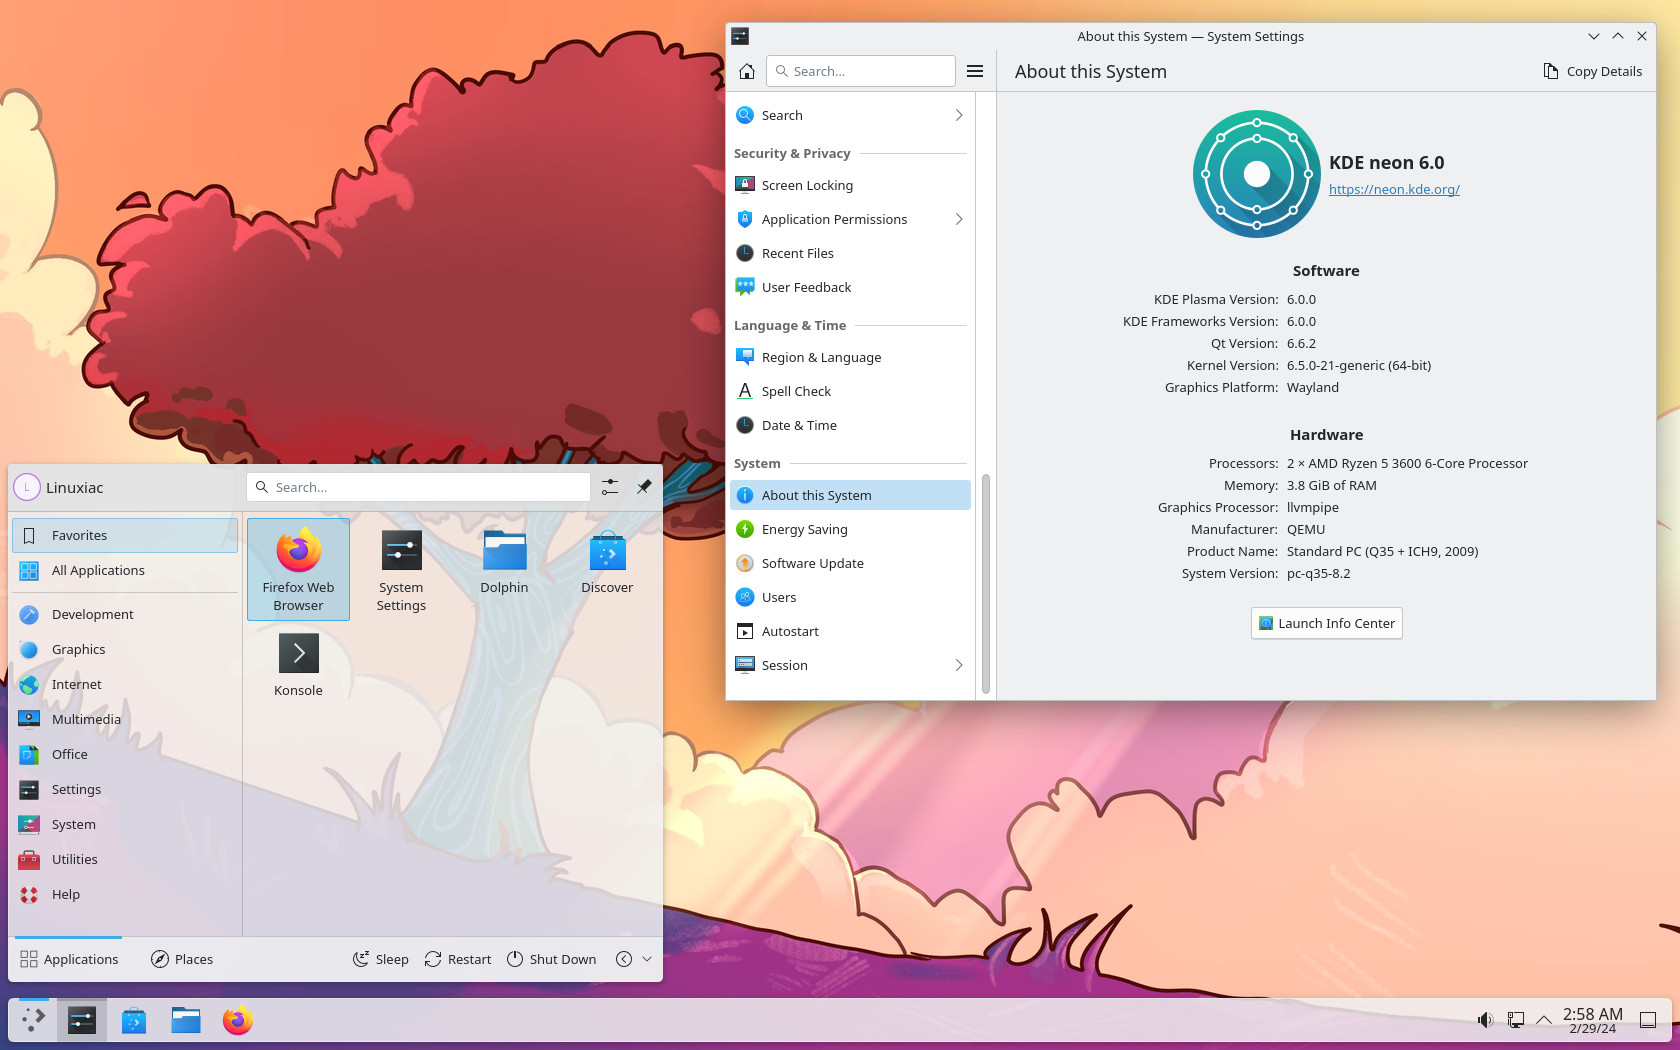The width and height of the screenshot is (1680, 1050).
Task: Select the Graphics category
Action: point(125,649)
